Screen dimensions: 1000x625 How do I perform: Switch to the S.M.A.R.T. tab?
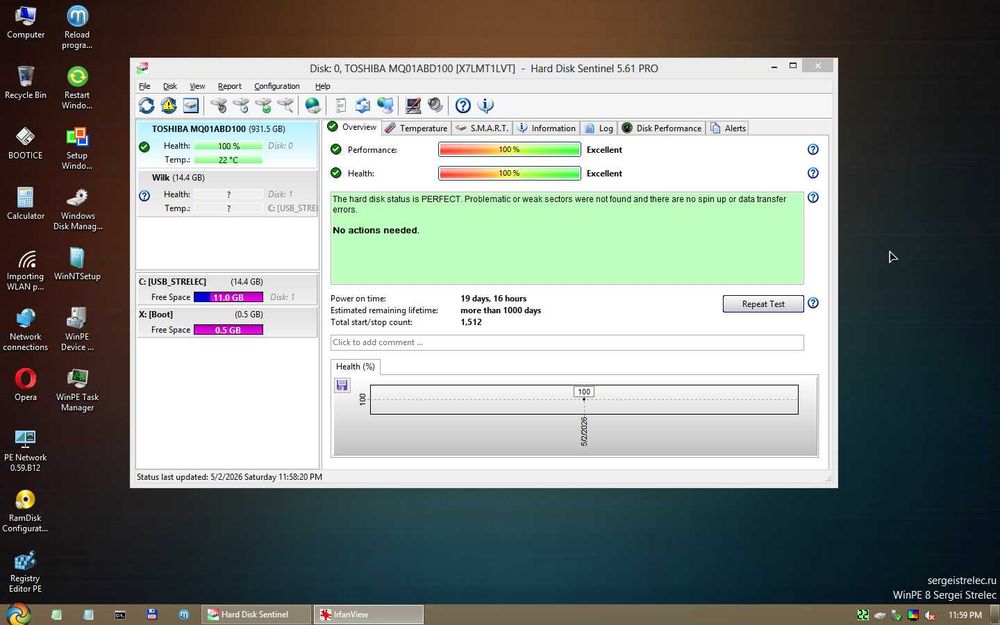click(x=482, y=128)
